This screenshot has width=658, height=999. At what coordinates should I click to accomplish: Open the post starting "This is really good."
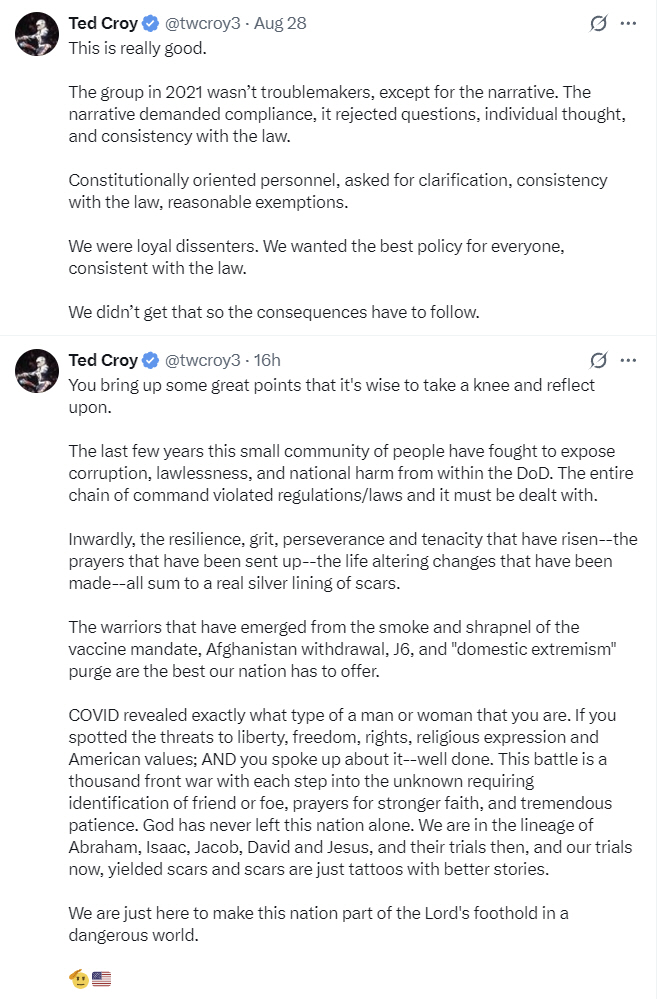(x=138, y=48)
